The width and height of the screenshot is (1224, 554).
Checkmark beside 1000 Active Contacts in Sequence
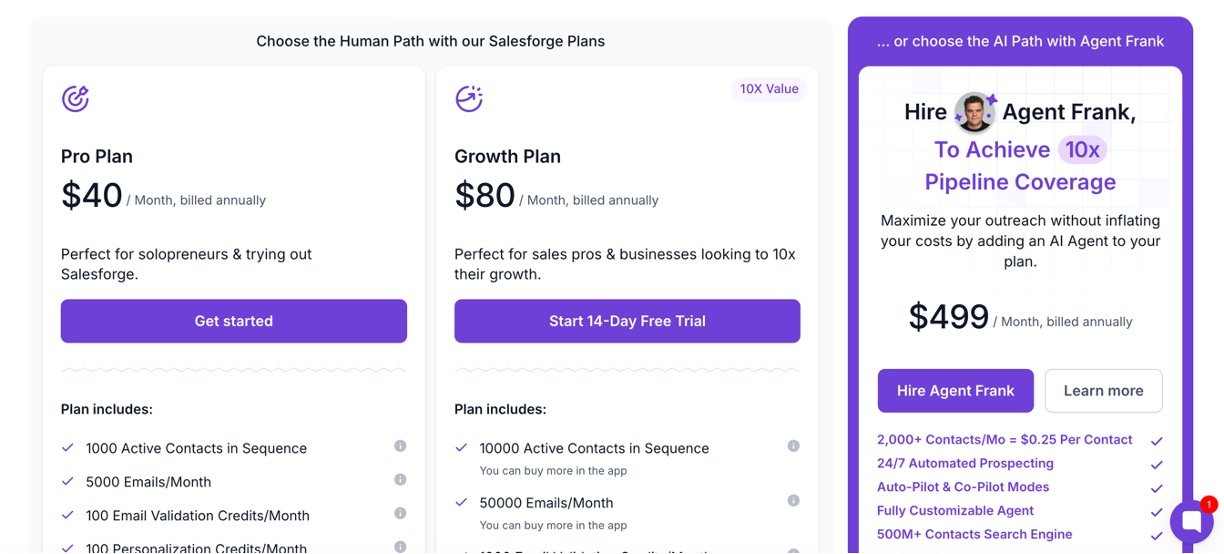[x=68, y=448]
